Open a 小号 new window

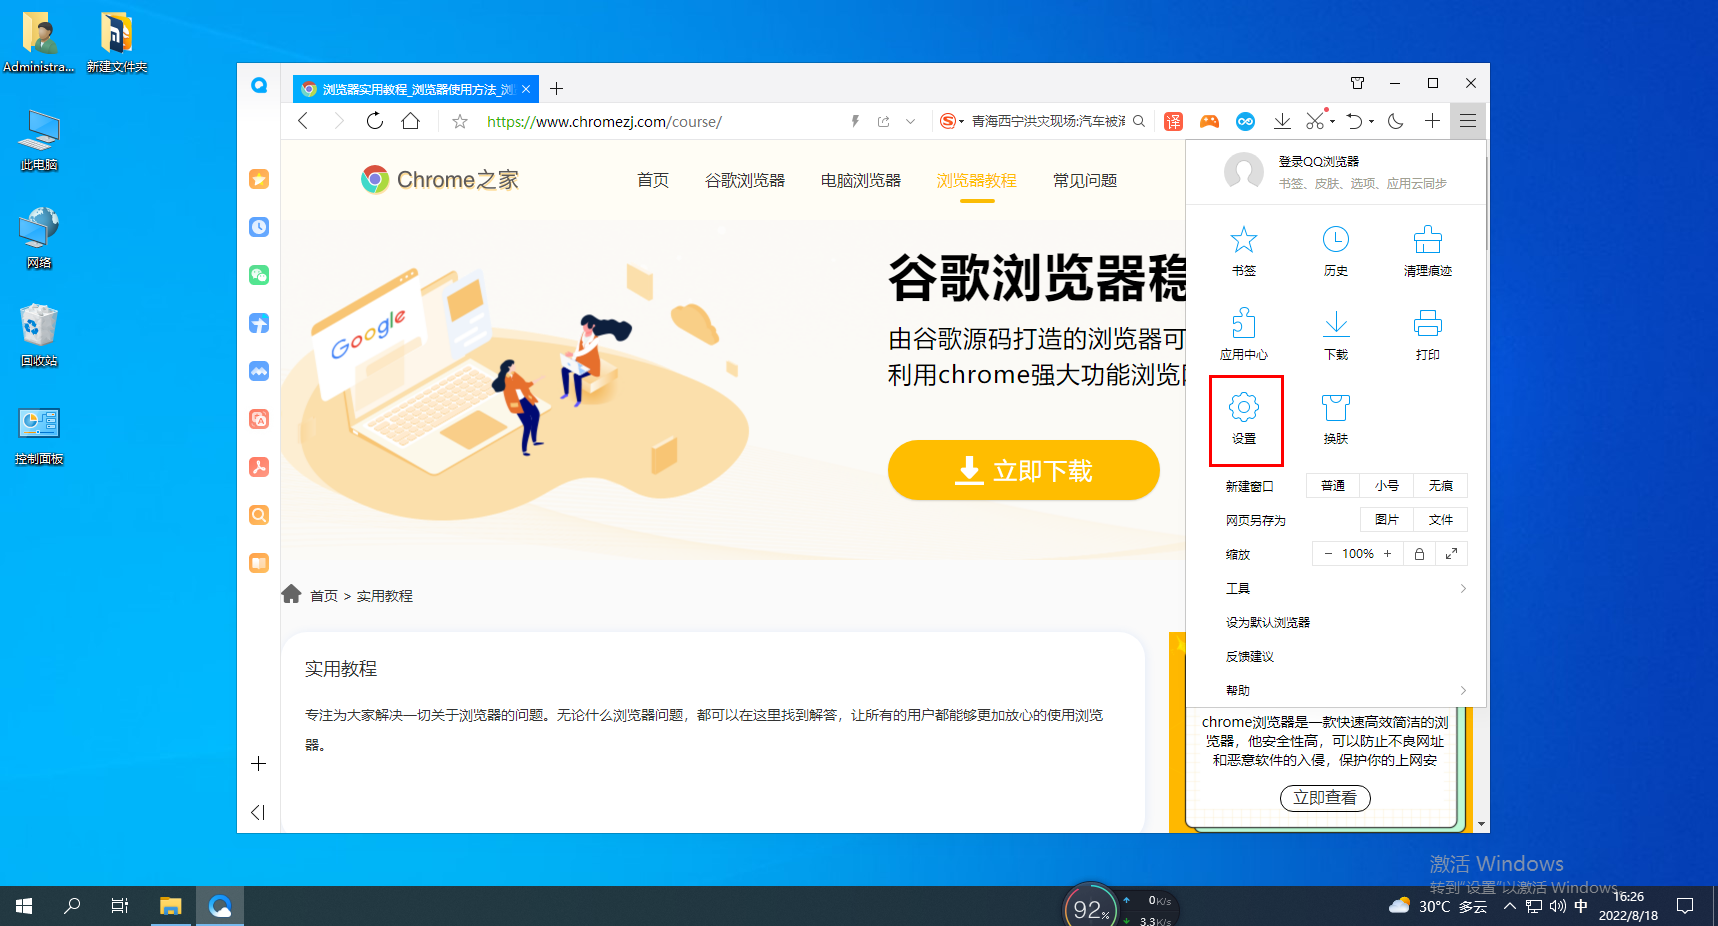[x=1387, y=485]
